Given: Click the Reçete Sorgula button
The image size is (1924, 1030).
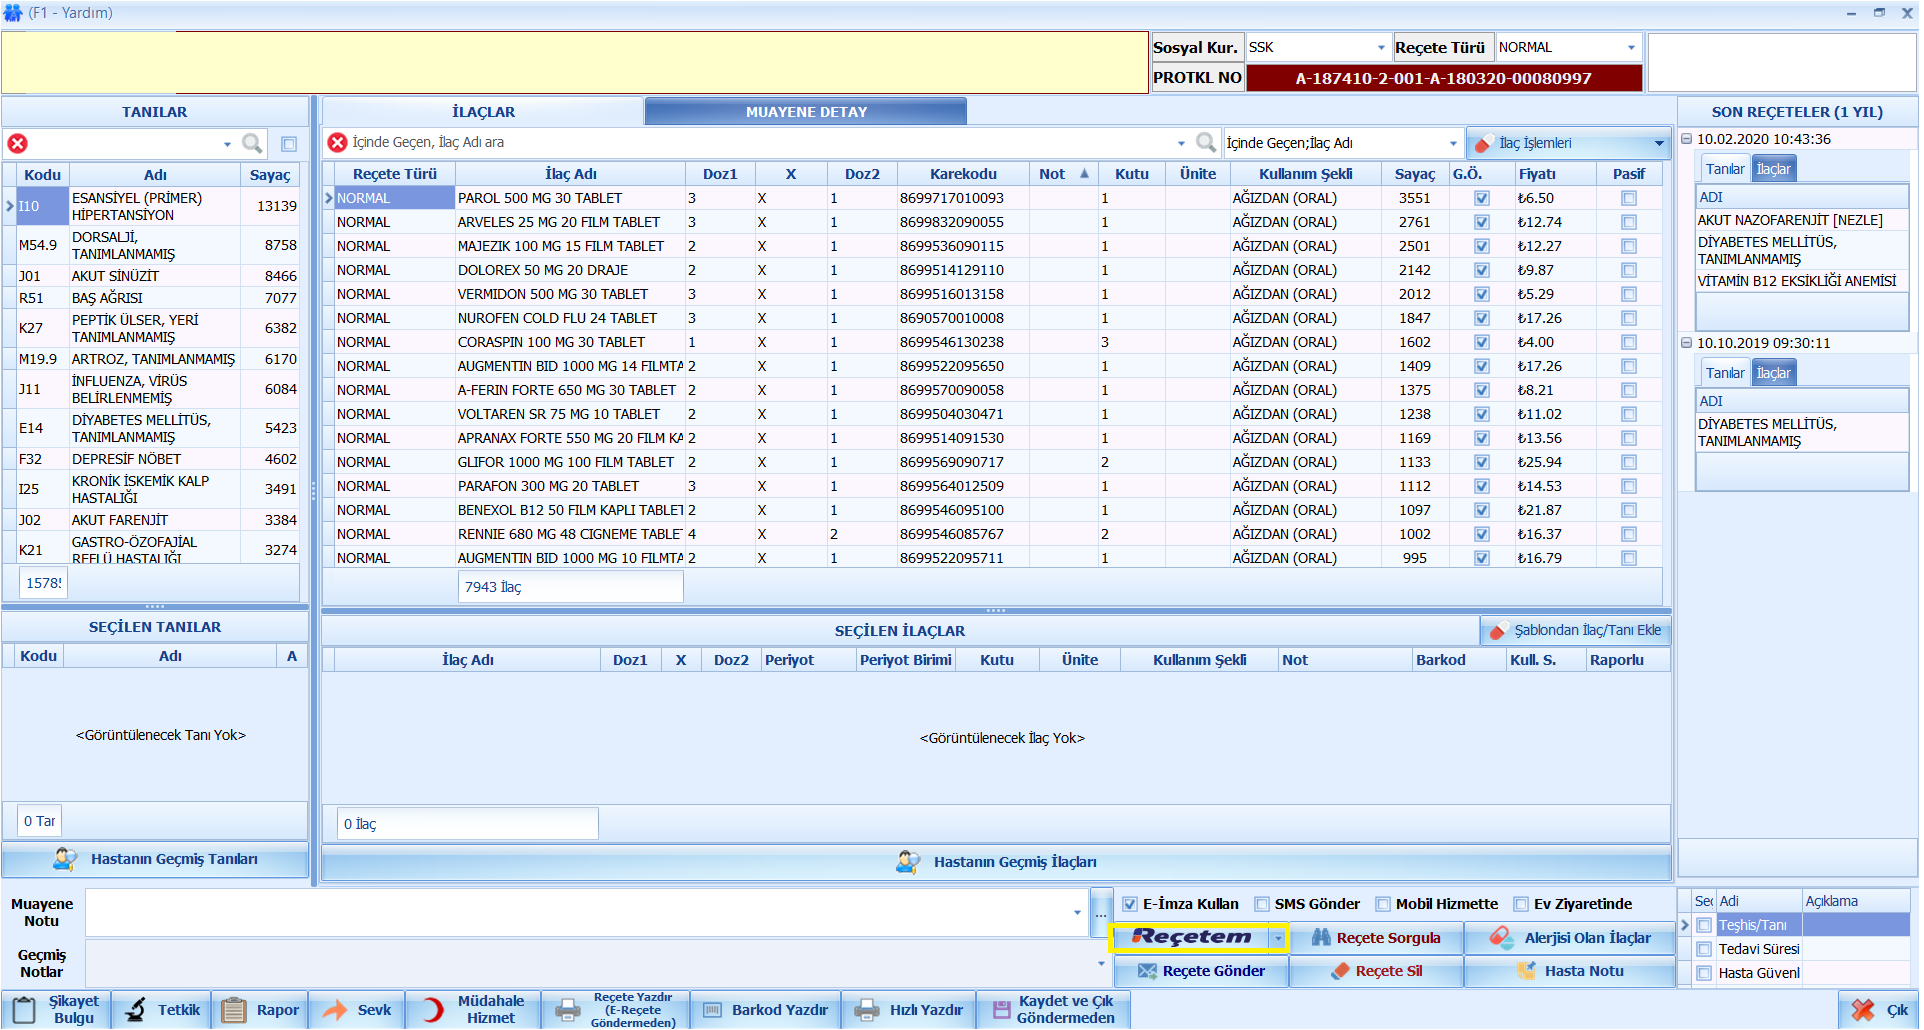Looking at the screenshot, I should (1376, 938).
